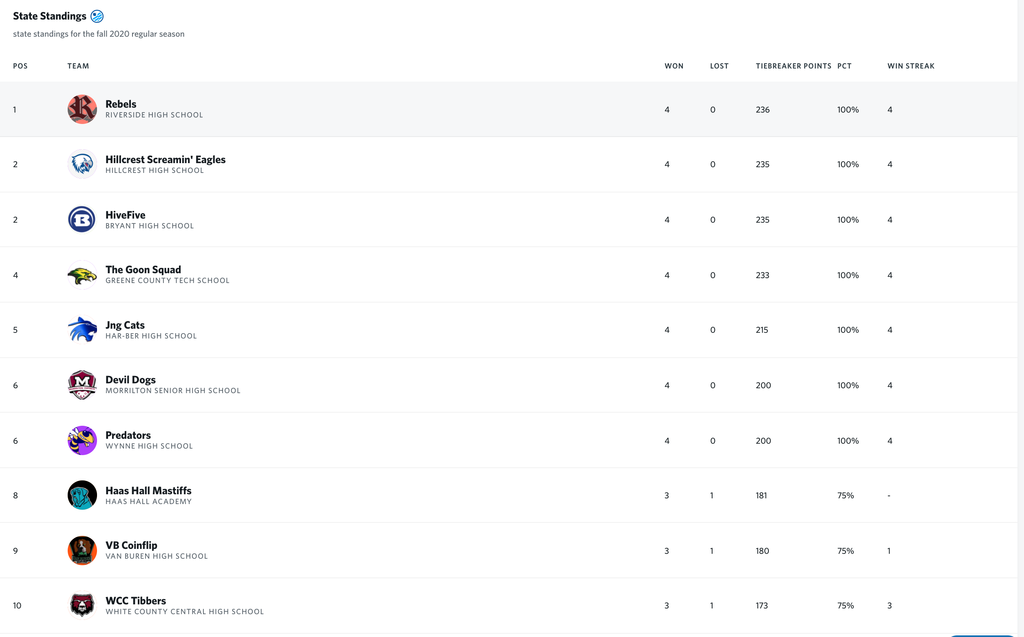Screen dimensions: 1024x637
Task: Click White County Central High School label
Action: click(x=185, y=612)
